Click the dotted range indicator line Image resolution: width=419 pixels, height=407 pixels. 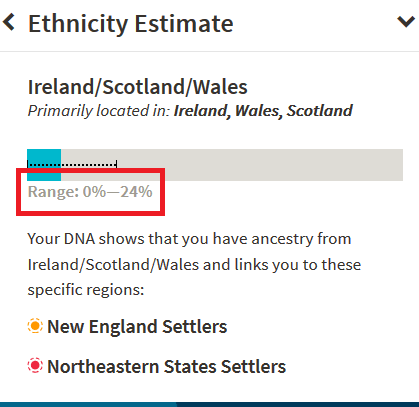coord(72,164)
